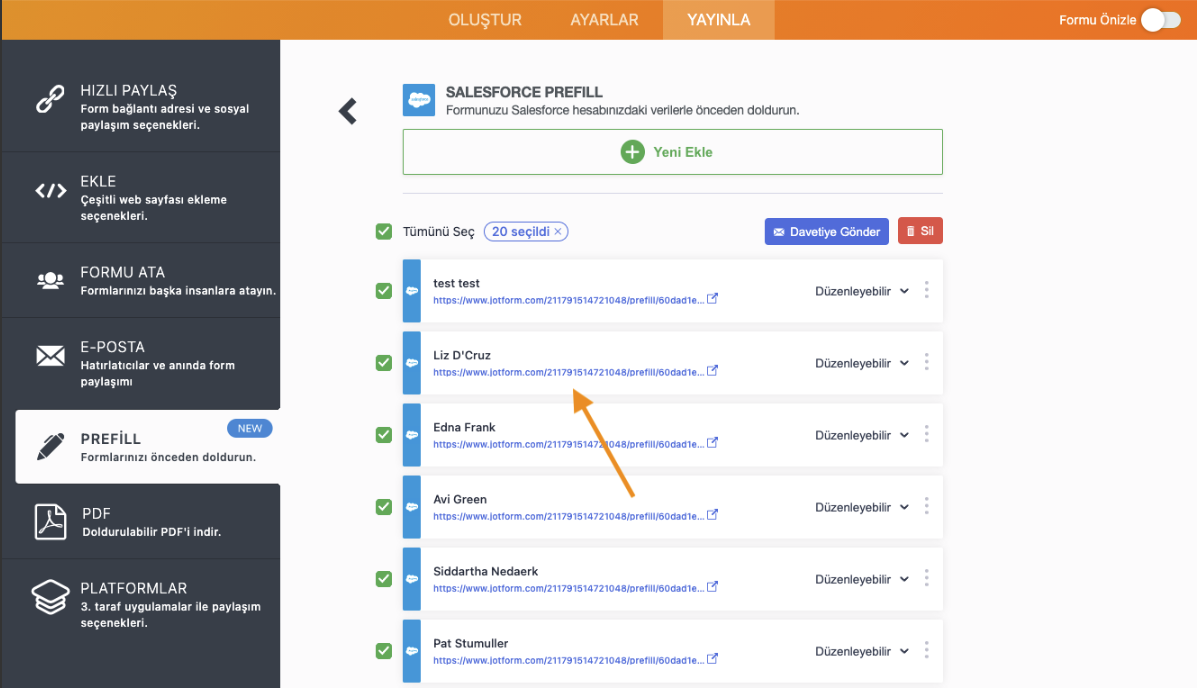Image resolution: width=1197 pixels, height=688 pixels.
Task: Open the external link icon for Liz D'Cruz
Action: (x=712, y=370)
